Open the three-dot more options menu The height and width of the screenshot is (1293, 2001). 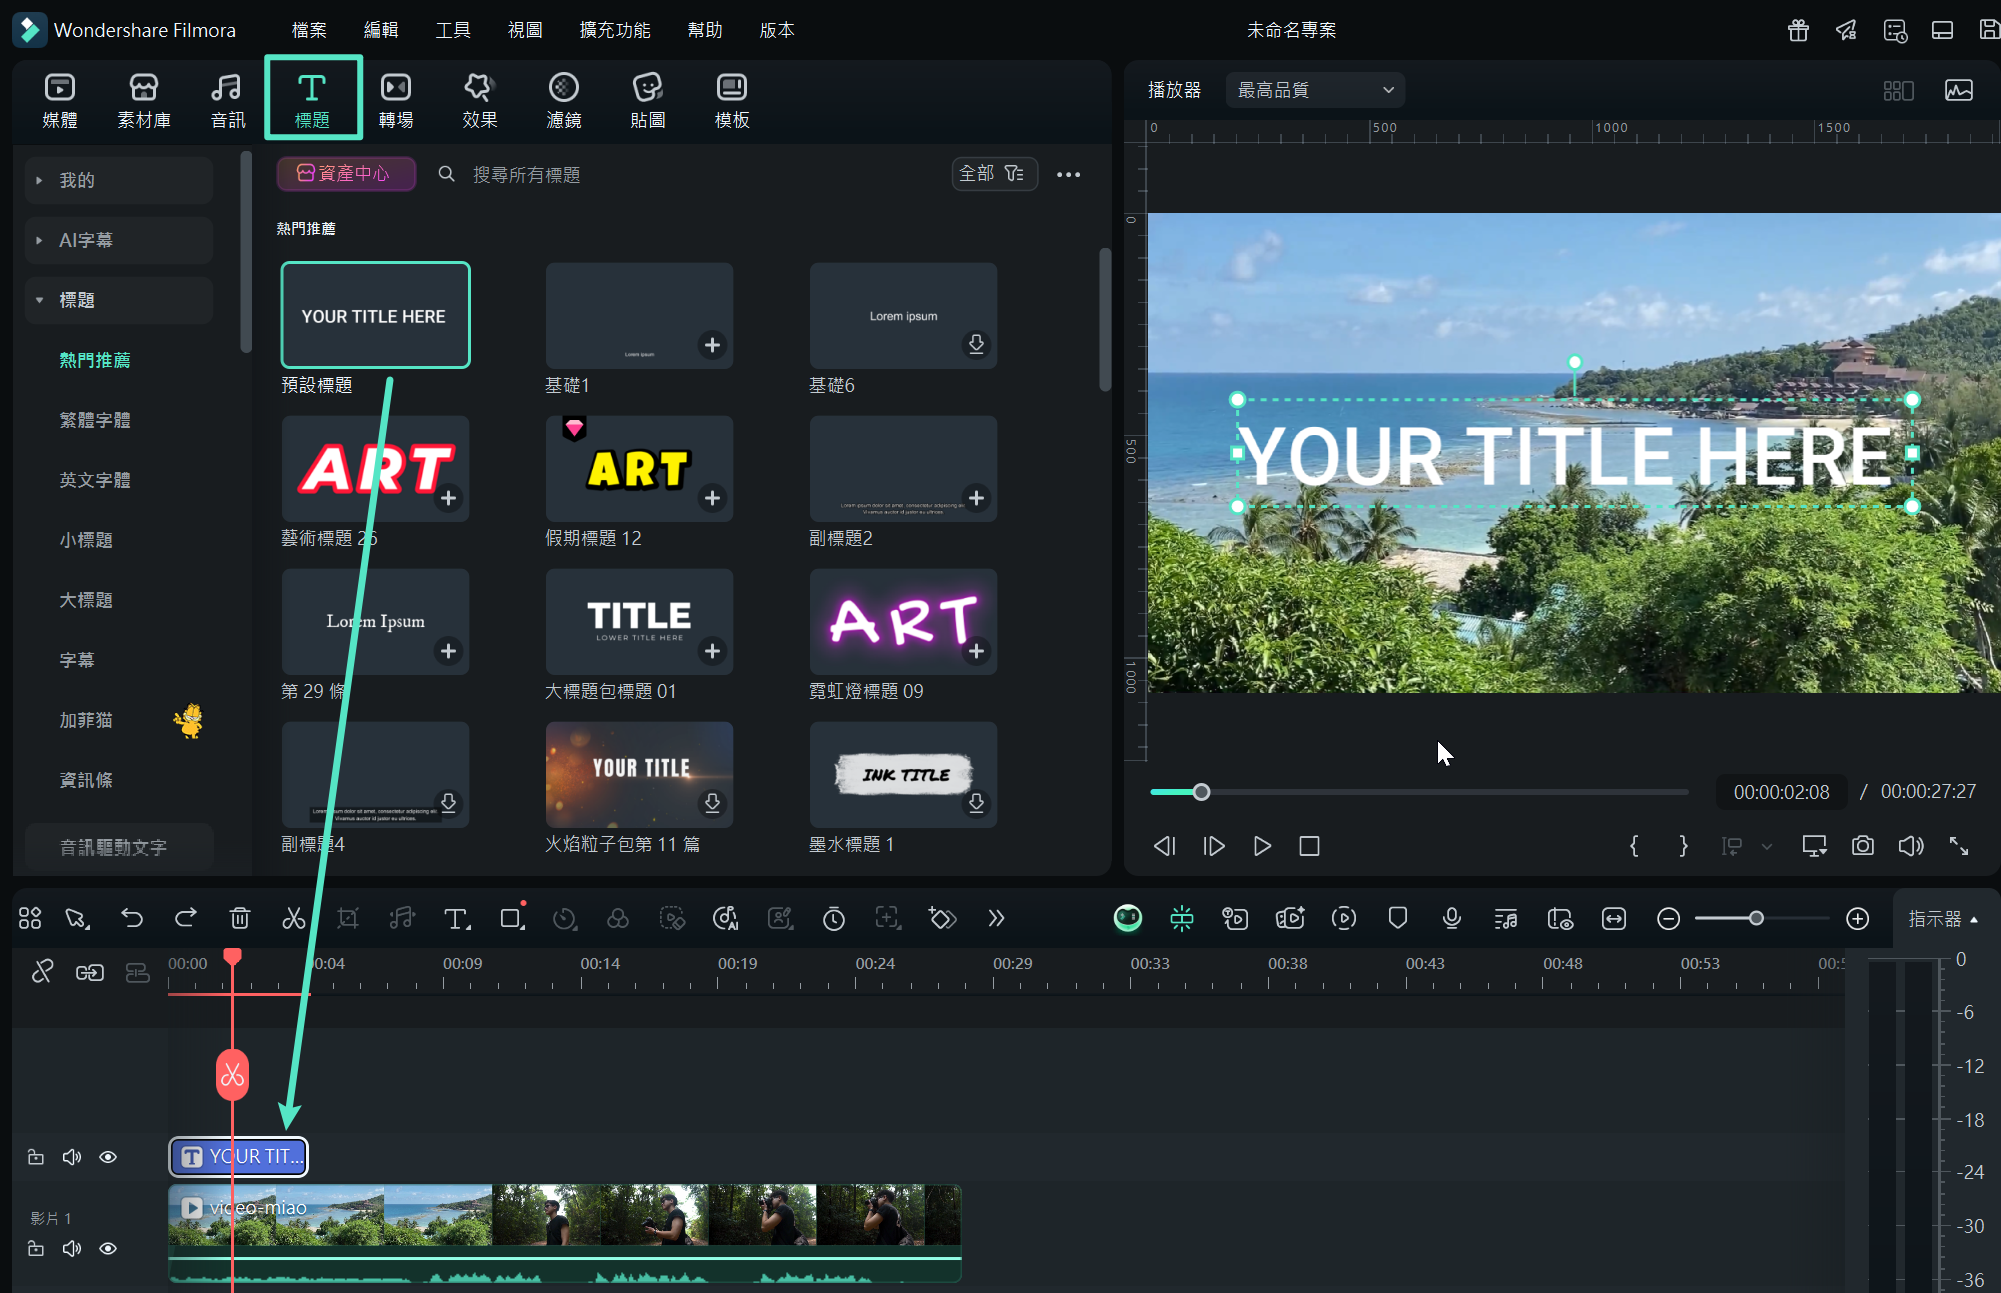tap(1069, 174)
